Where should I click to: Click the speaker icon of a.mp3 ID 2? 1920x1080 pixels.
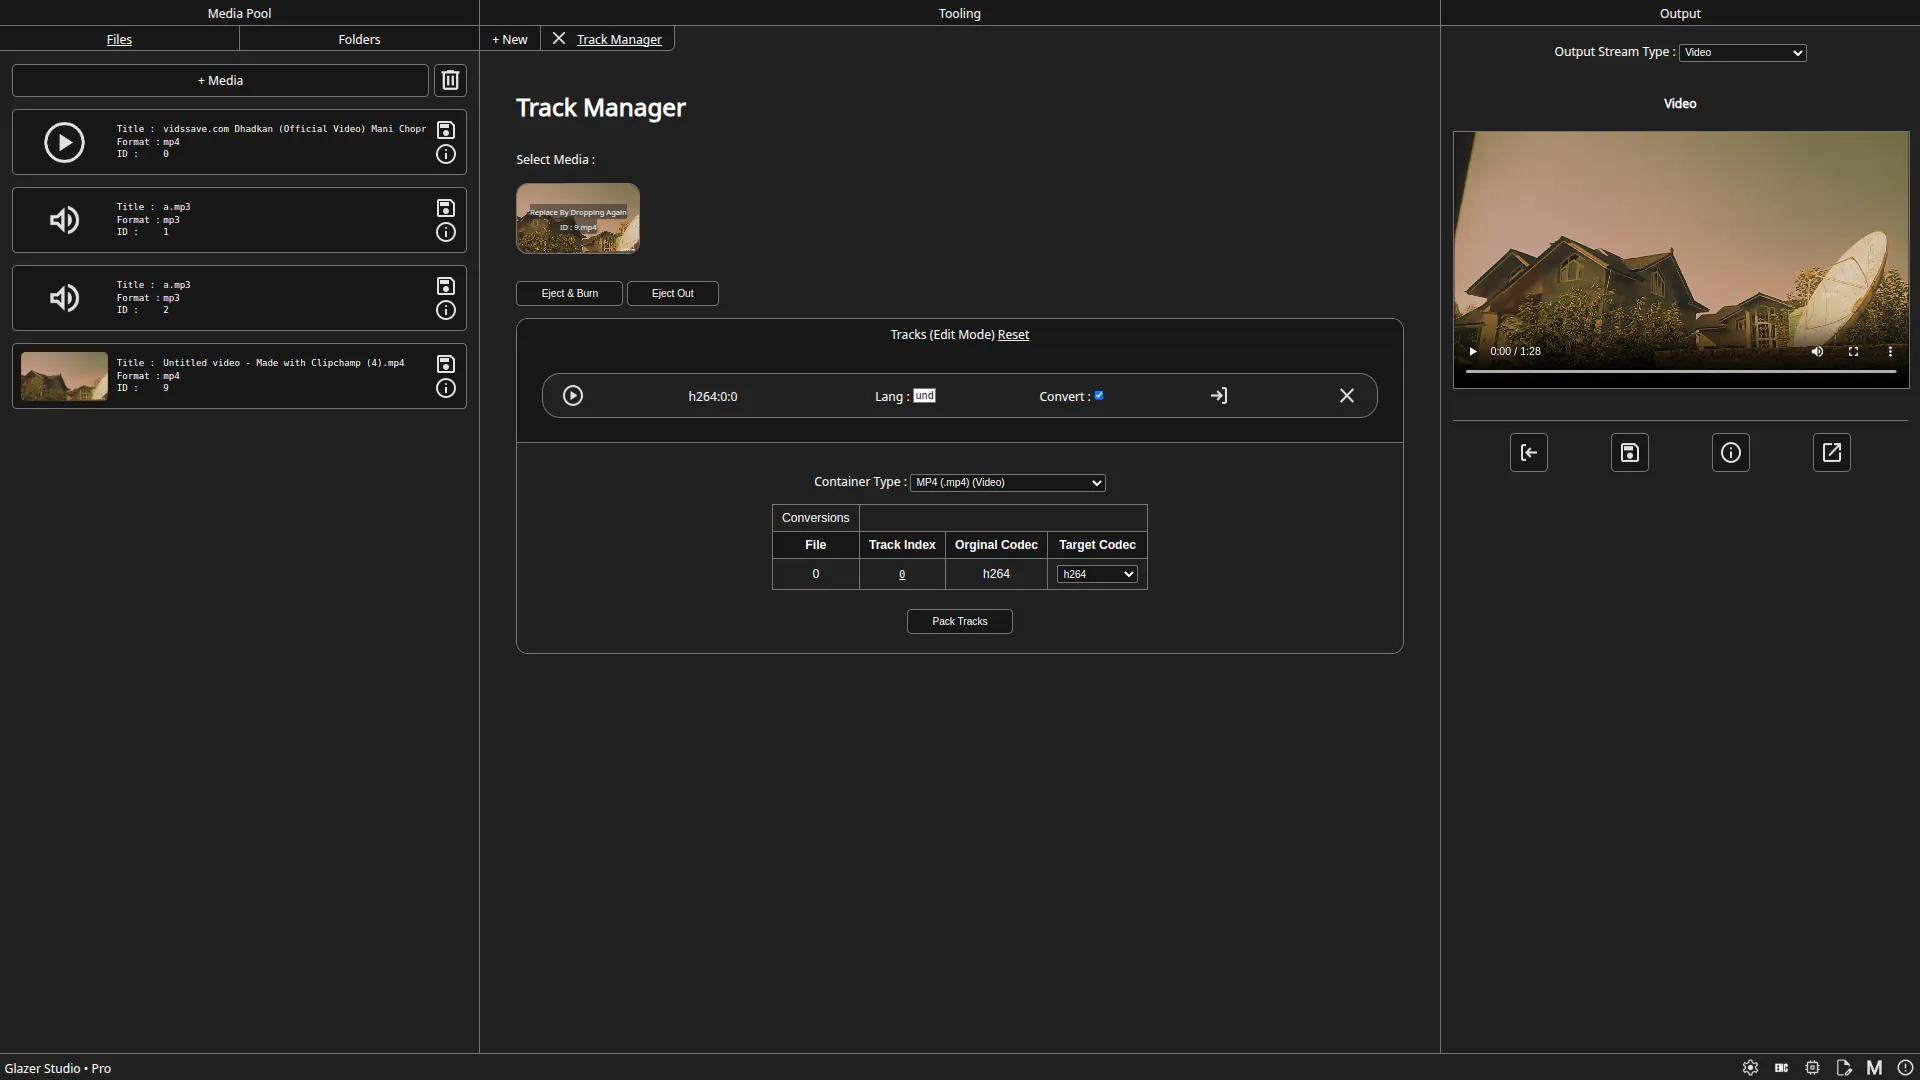(x=64, y=298)
